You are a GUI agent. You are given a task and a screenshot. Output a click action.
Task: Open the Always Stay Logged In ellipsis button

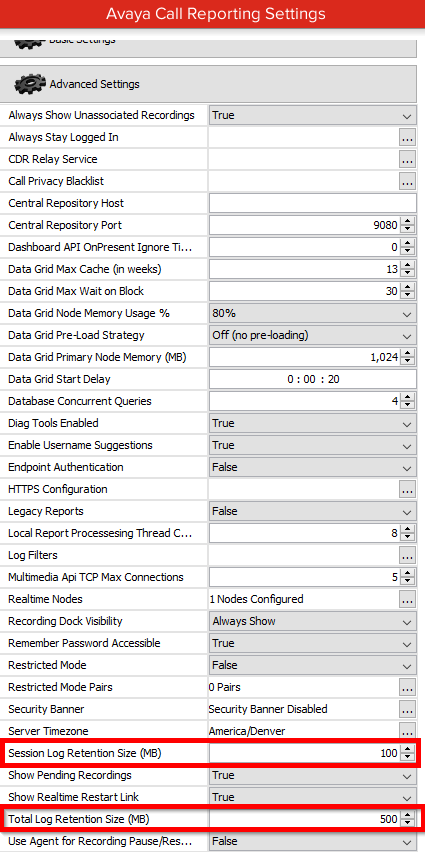pyautogui.click(x=407, y=137)
